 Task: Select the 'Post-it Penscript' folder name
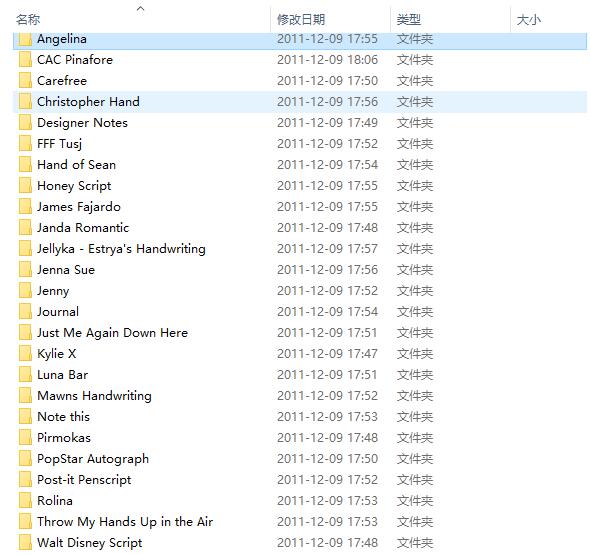pos(84,480)
